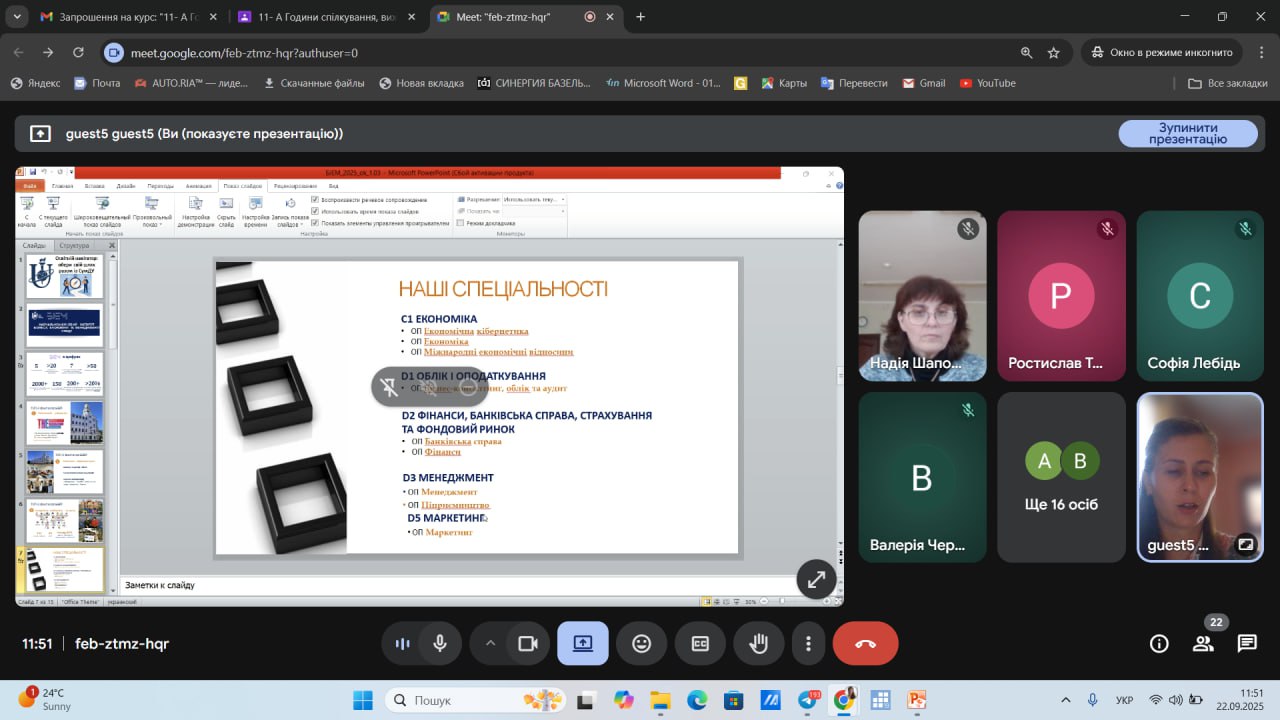Switch to the 11- А Години спілкування tab

pyautogui.click(x=322, y=17)
